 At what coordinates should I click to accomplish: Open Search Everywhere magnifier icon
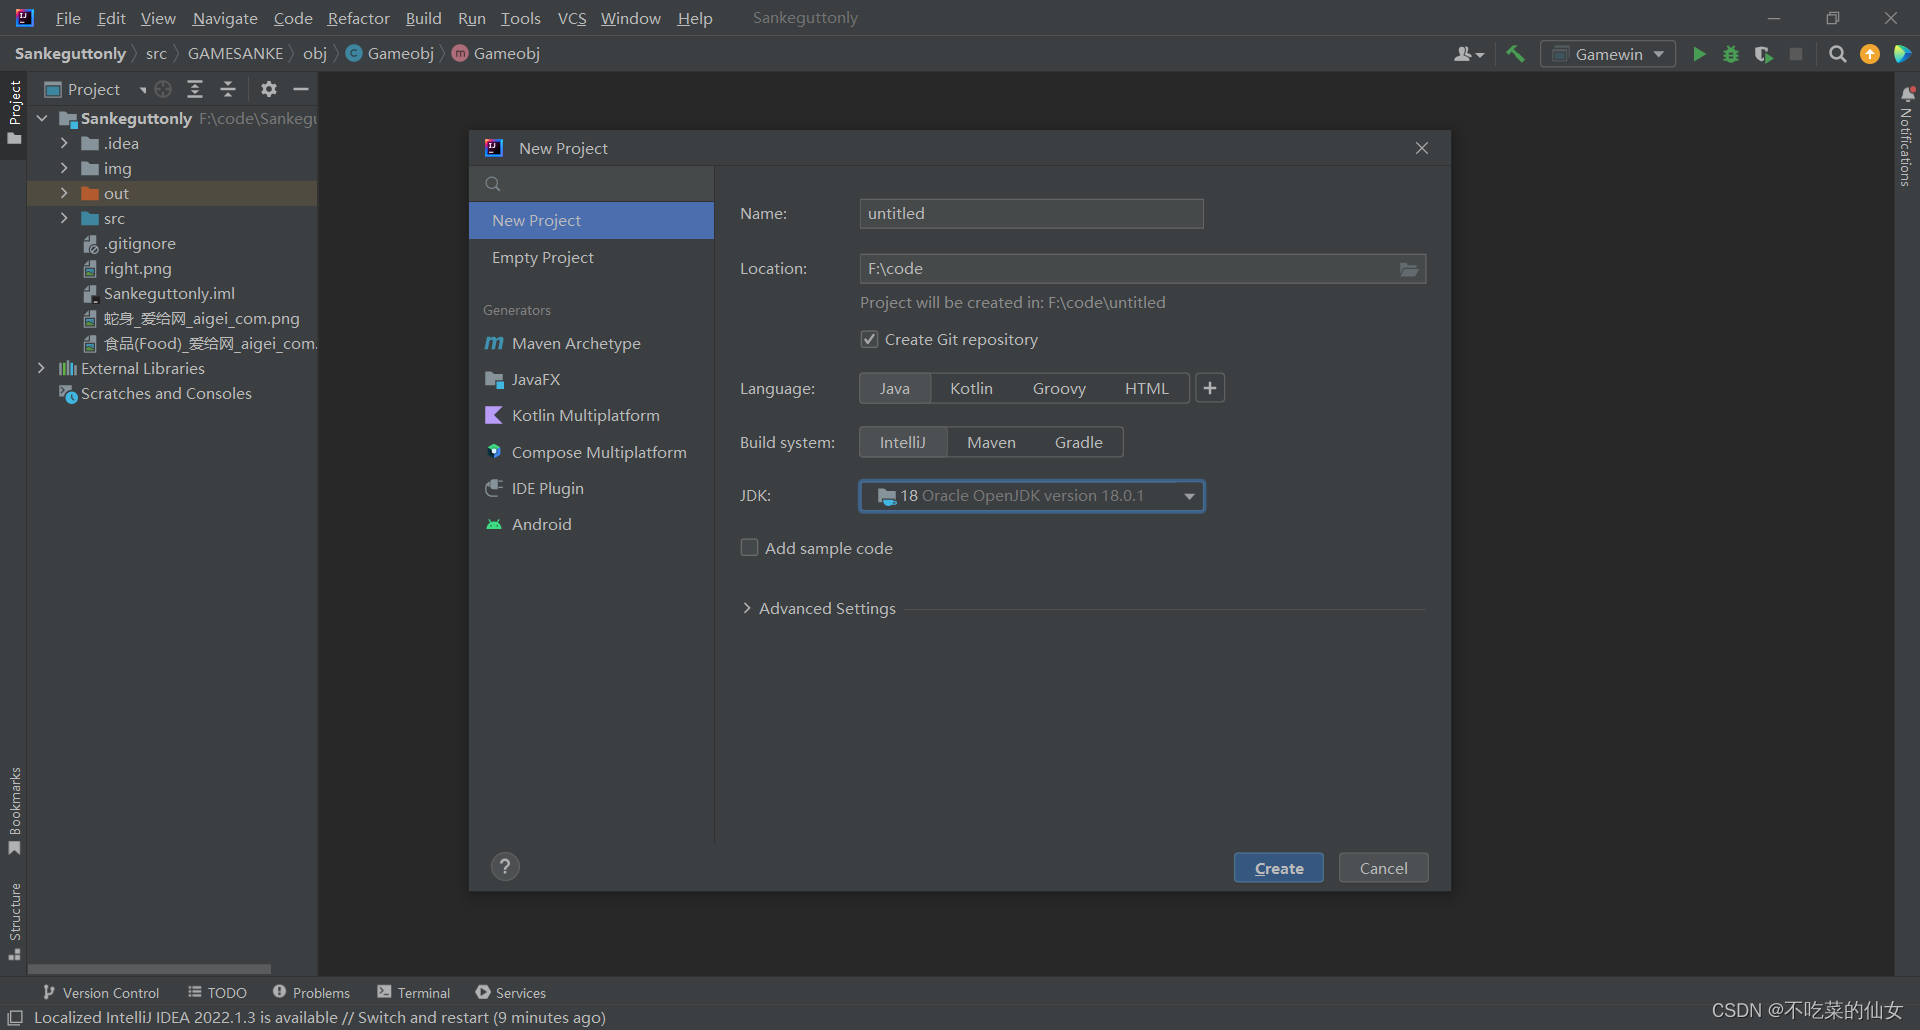click(x=1837, y=54)
